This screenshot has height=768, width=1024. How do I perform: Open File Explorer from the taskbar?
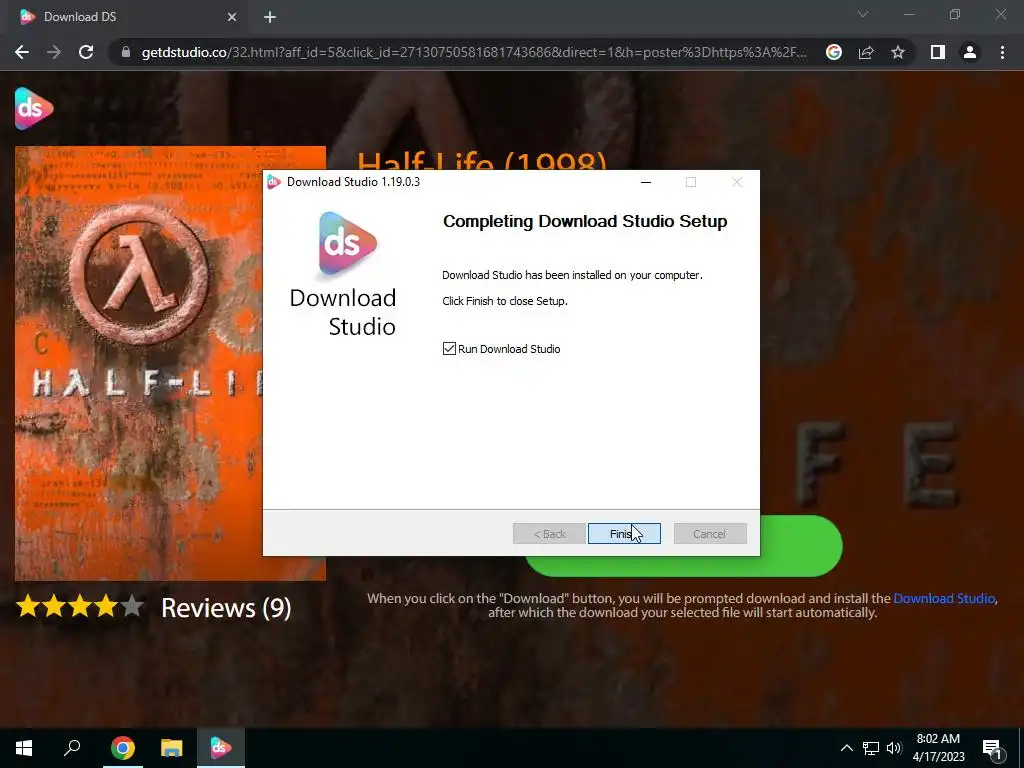point(172,748)
